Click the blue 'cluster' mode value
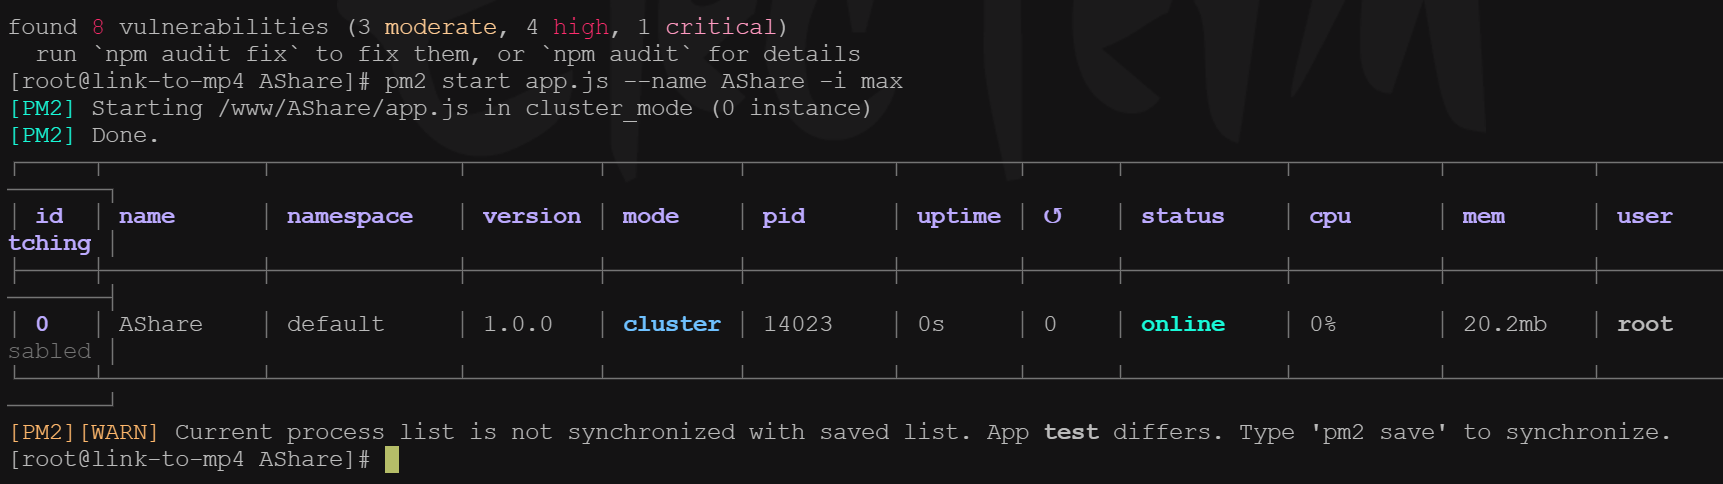Image resolution: width=1723 pixels, height=484 pixels. click(x=671, y=324)
